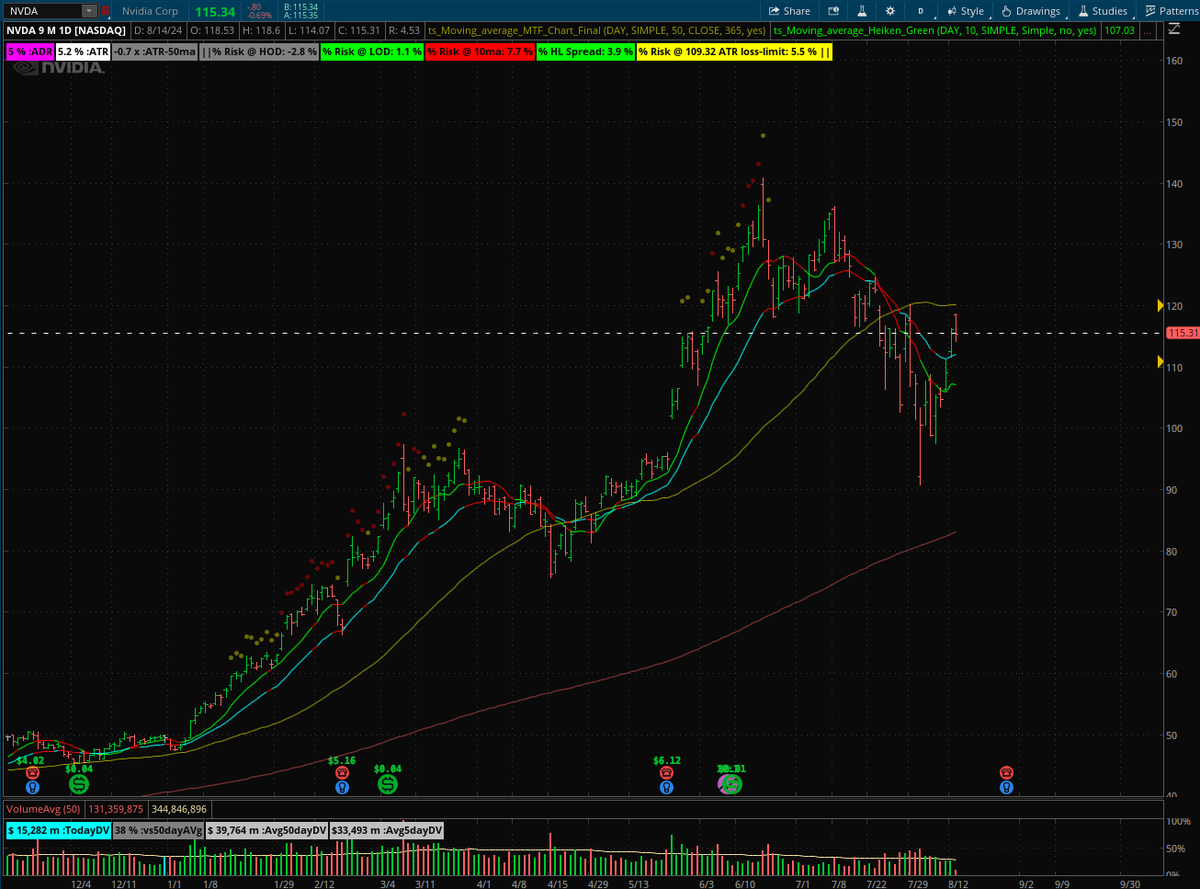Click the % HL Spread label
1200x889 pixels.
[585, 50]
